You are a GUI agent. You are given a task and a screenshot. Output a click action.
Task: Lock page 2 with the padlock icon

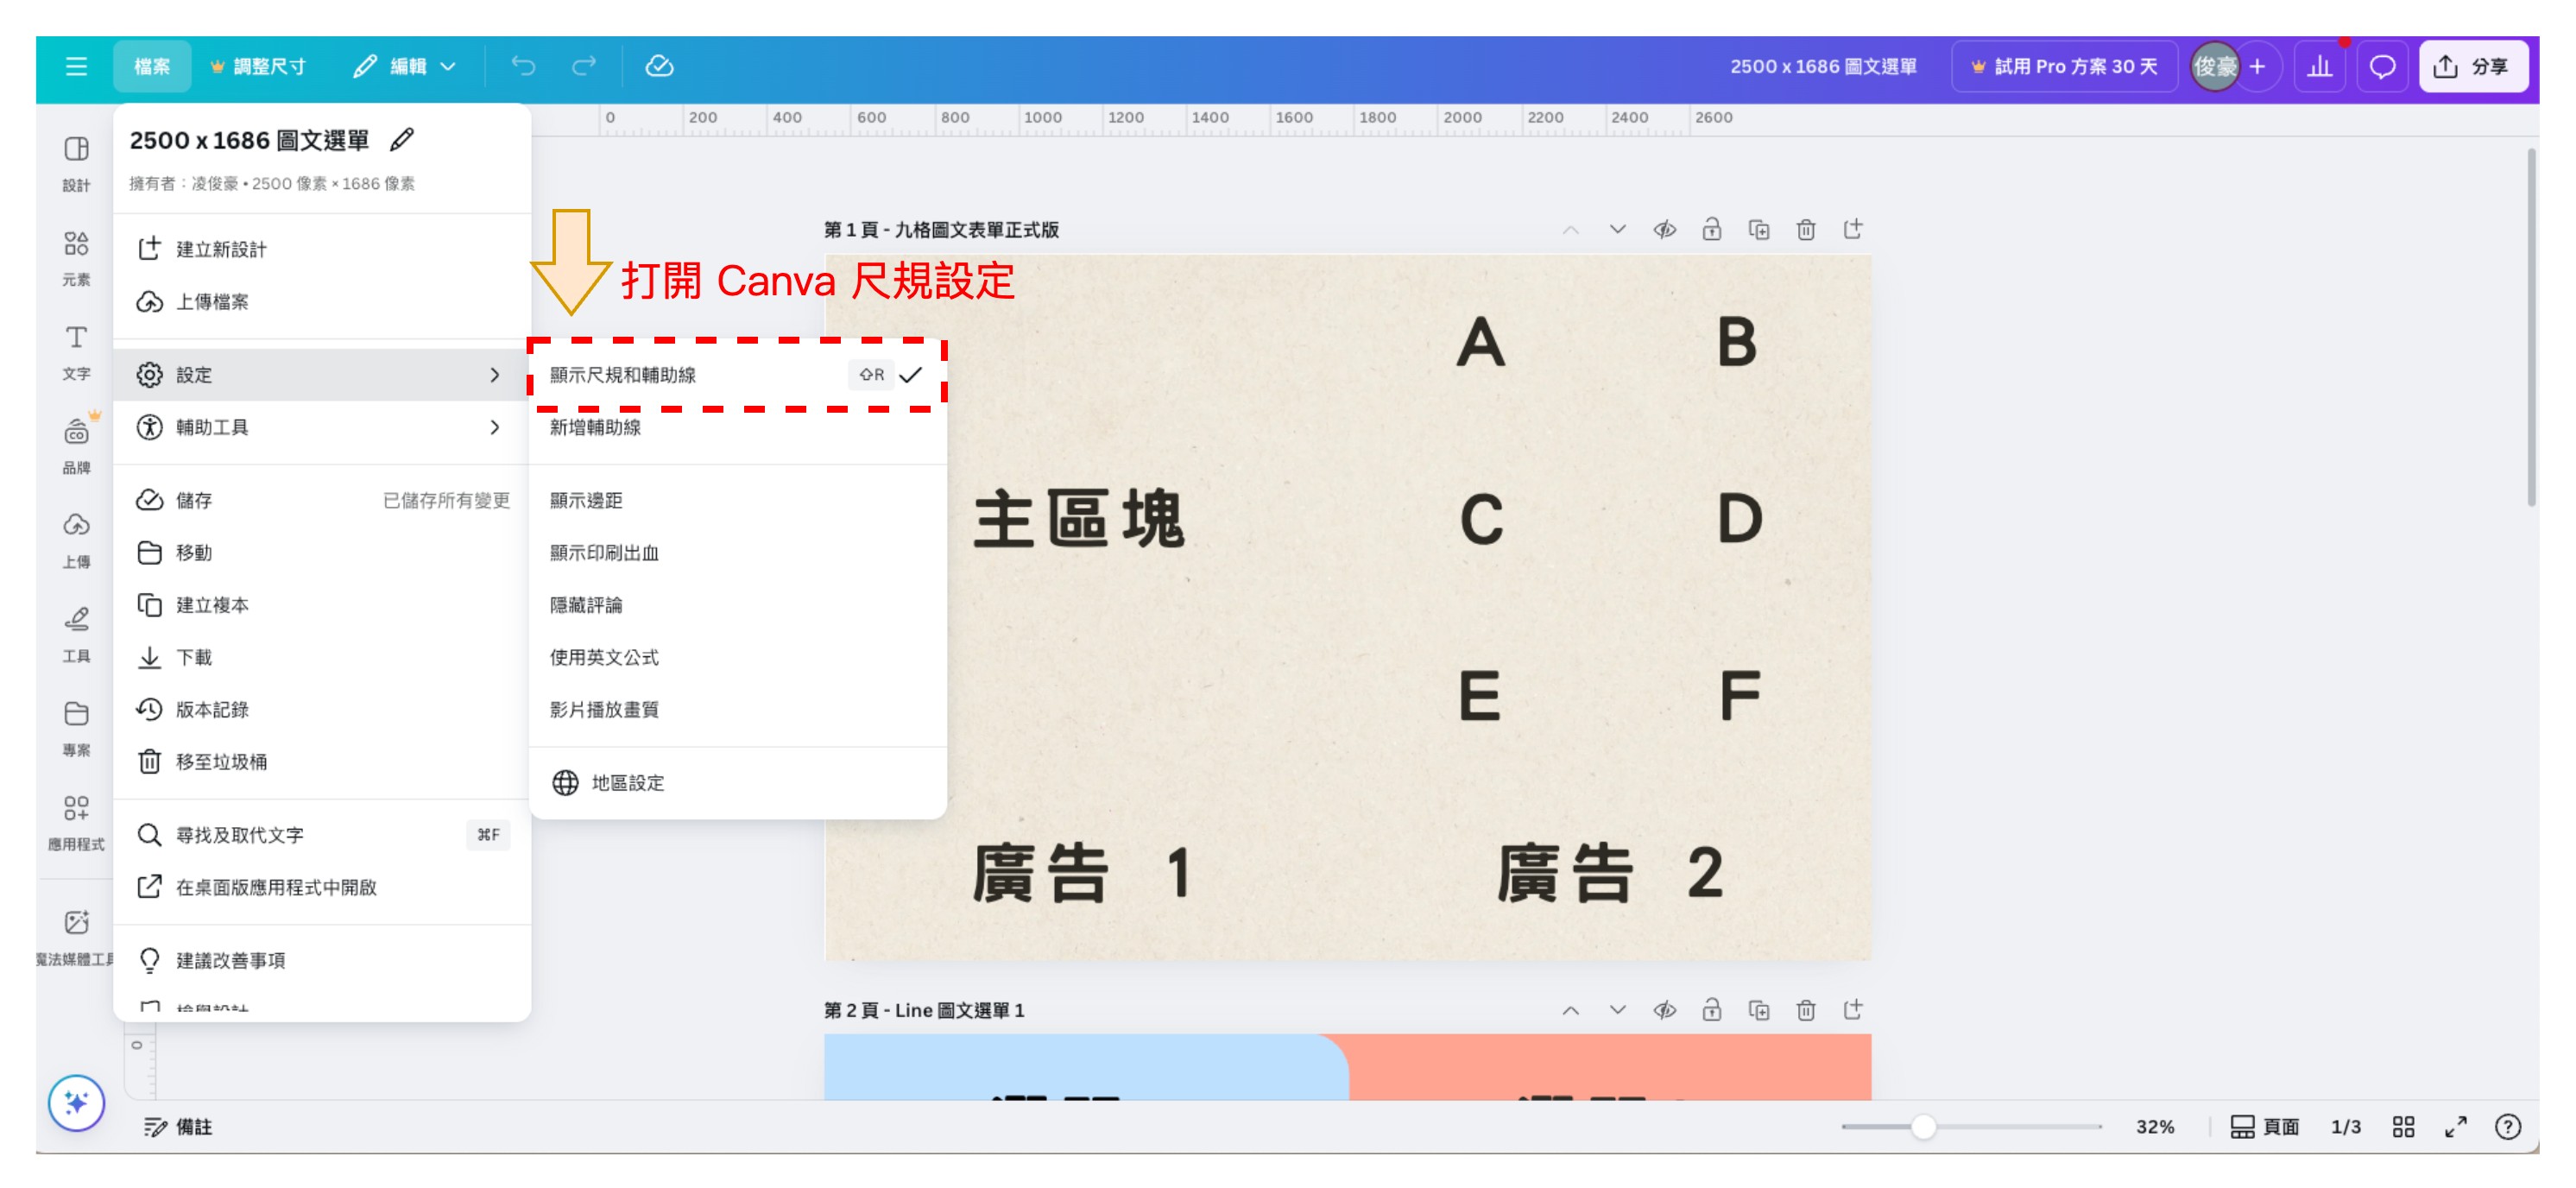click(1712, 1010)
